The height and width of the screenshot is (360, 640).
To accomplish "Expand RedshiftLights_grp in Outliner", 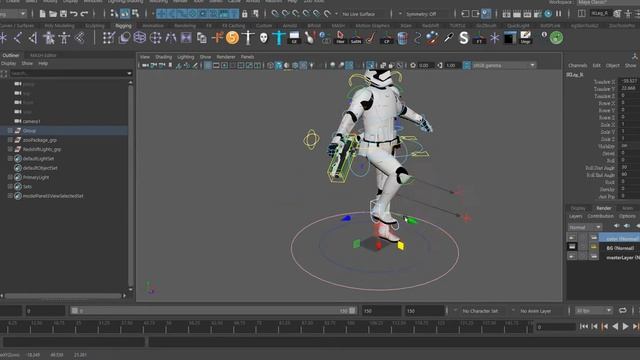I will coord(10,149).
